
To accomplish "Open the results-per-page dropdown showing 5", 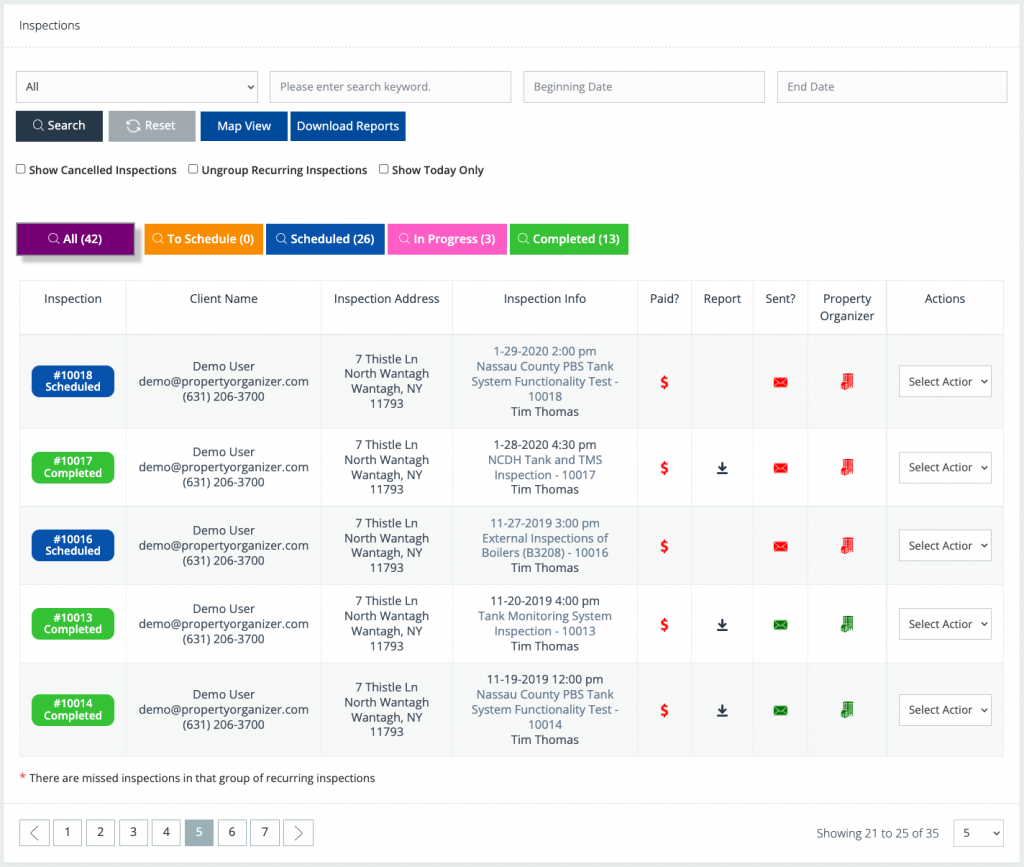I will [978, 832].
